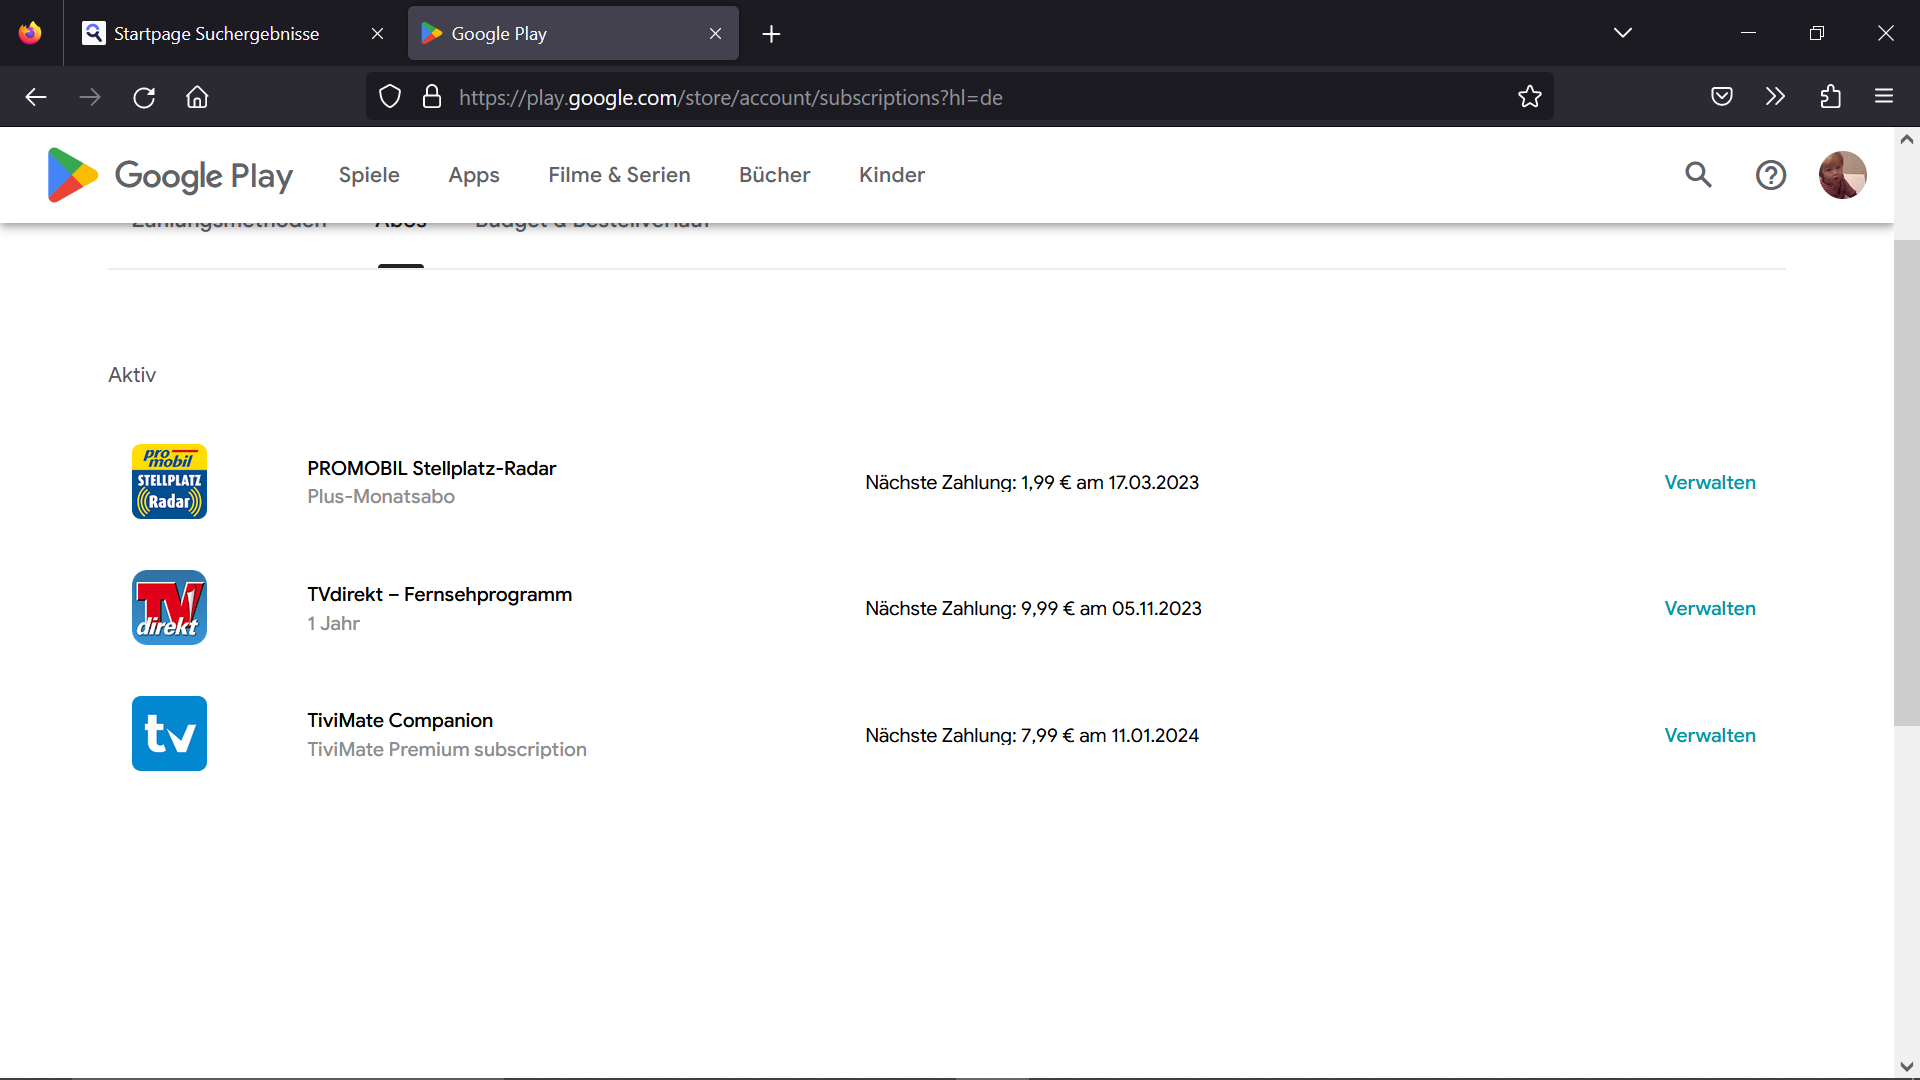1920x1080 pixels.
Task: Expand the list all tabs chevron
Action: (1622, 33)
